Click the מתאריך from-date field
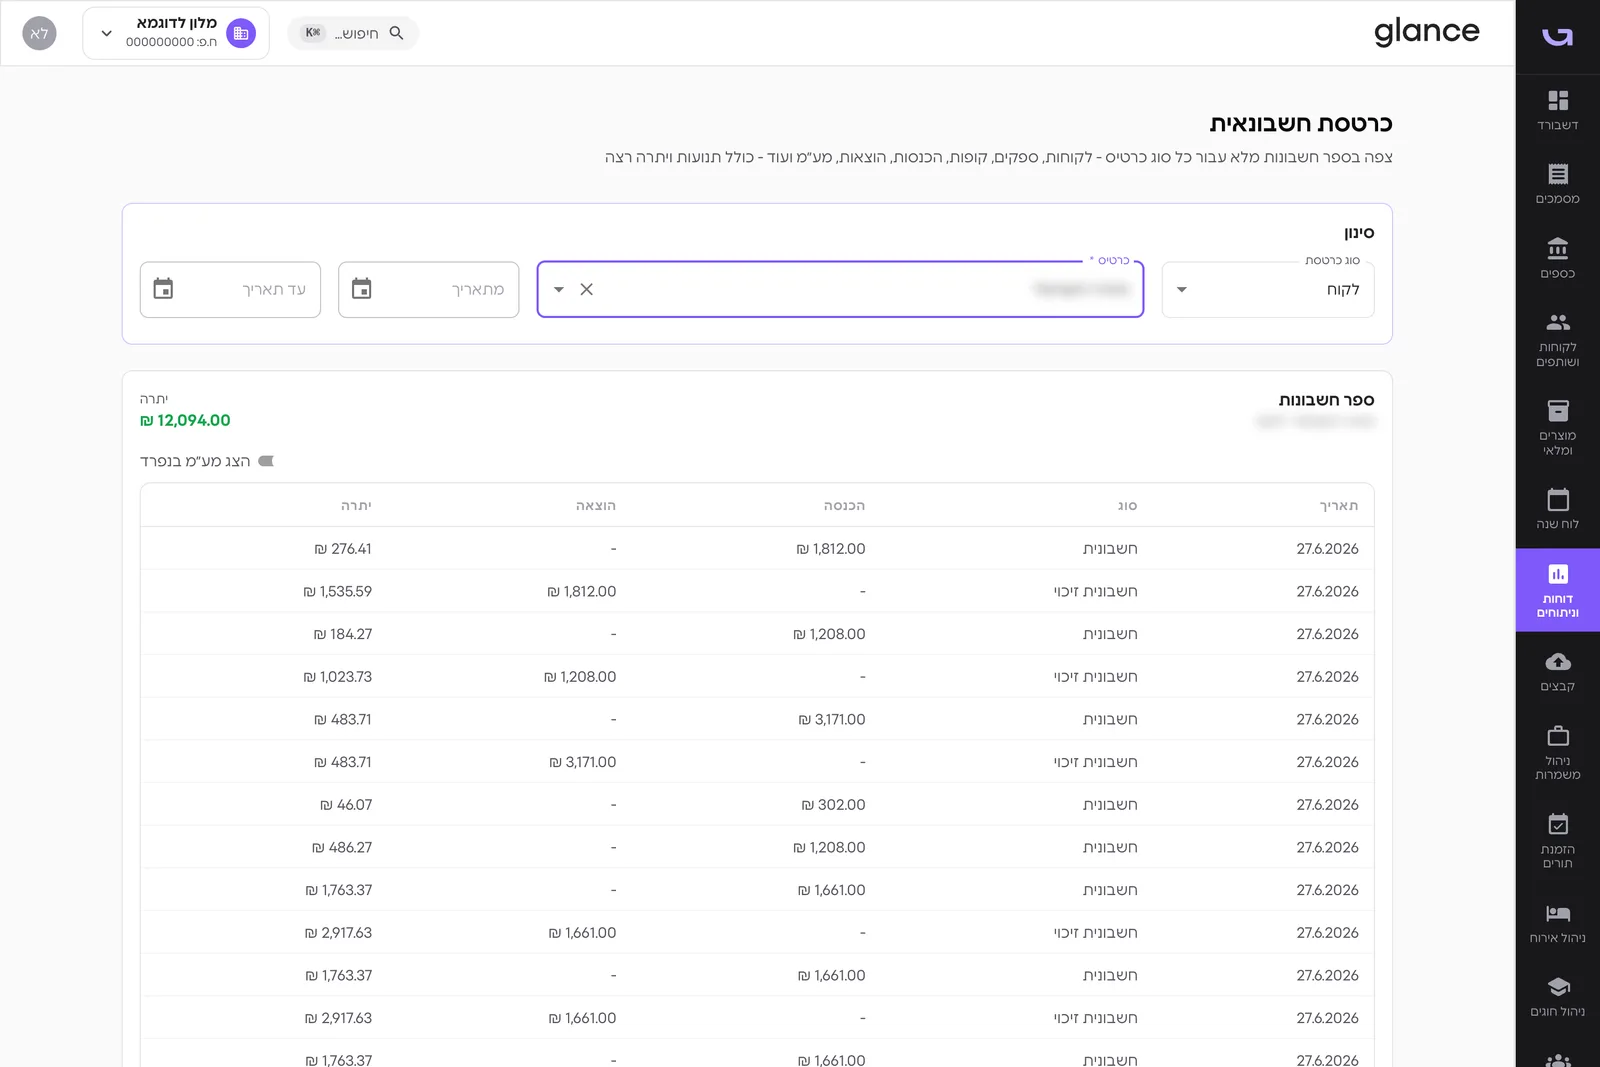This screenshot has width=1600, height=1067. click(428, 290)
